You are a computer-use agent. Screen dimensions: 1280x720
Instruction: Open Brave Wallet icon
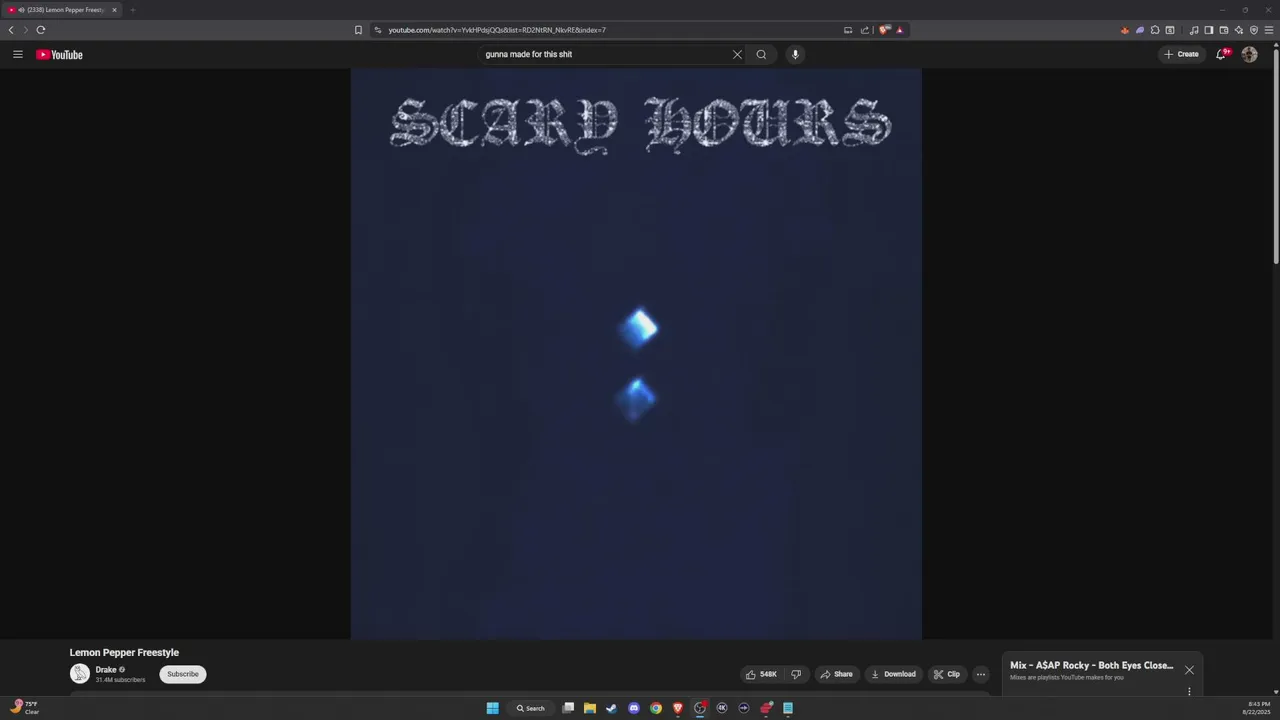(1224, 30)
